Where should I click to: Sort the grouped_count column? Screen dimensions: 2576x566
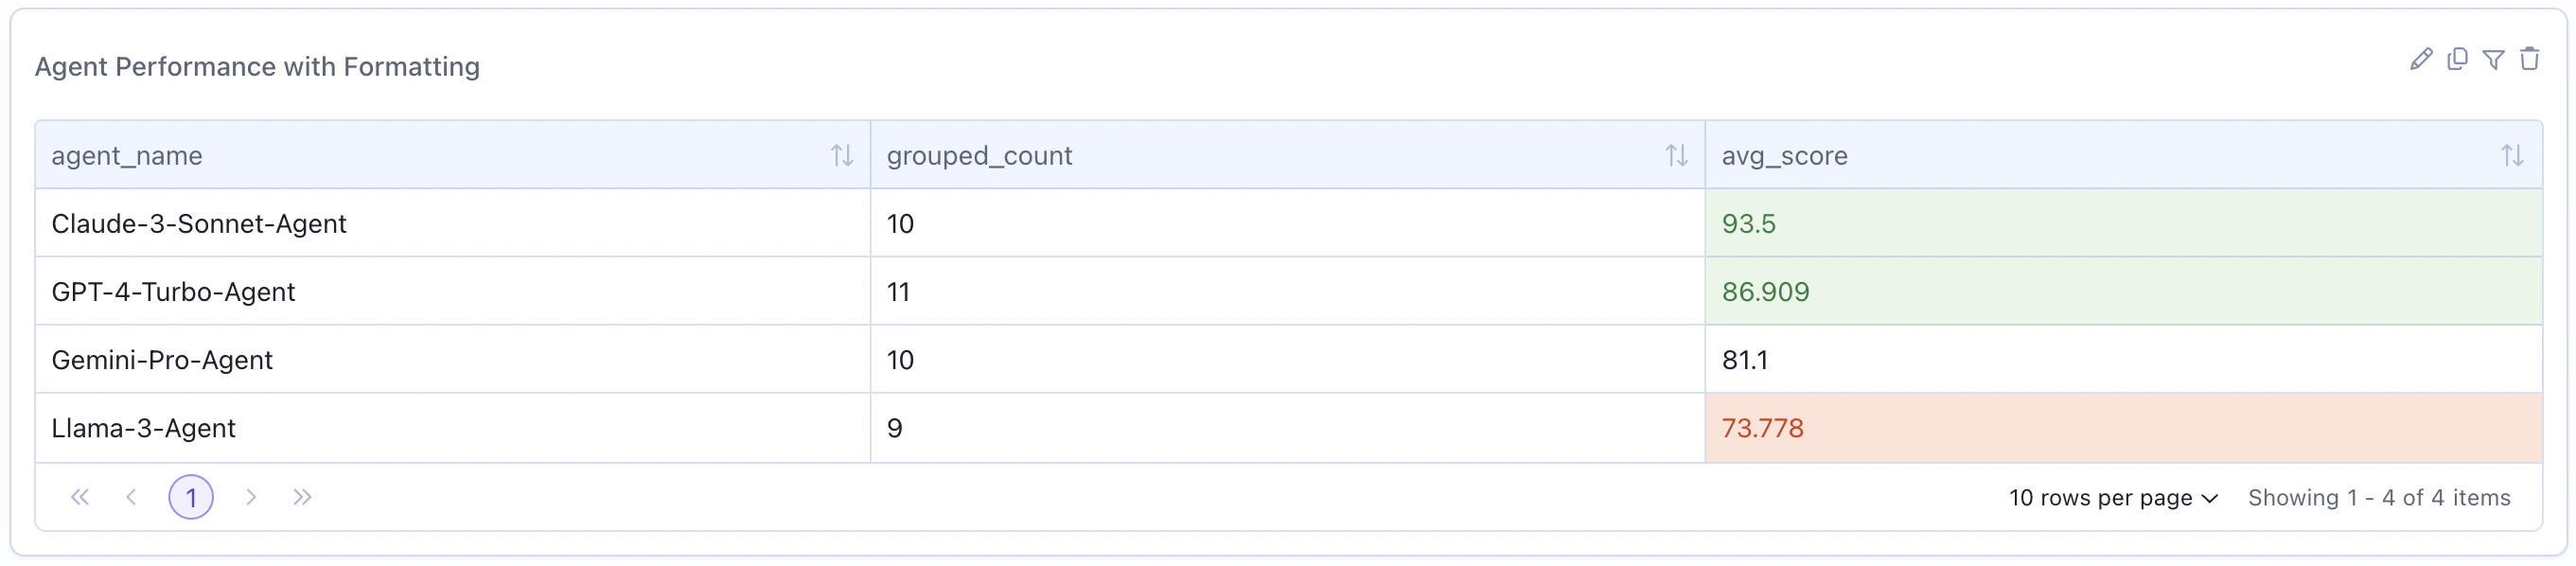[1676, 155]
